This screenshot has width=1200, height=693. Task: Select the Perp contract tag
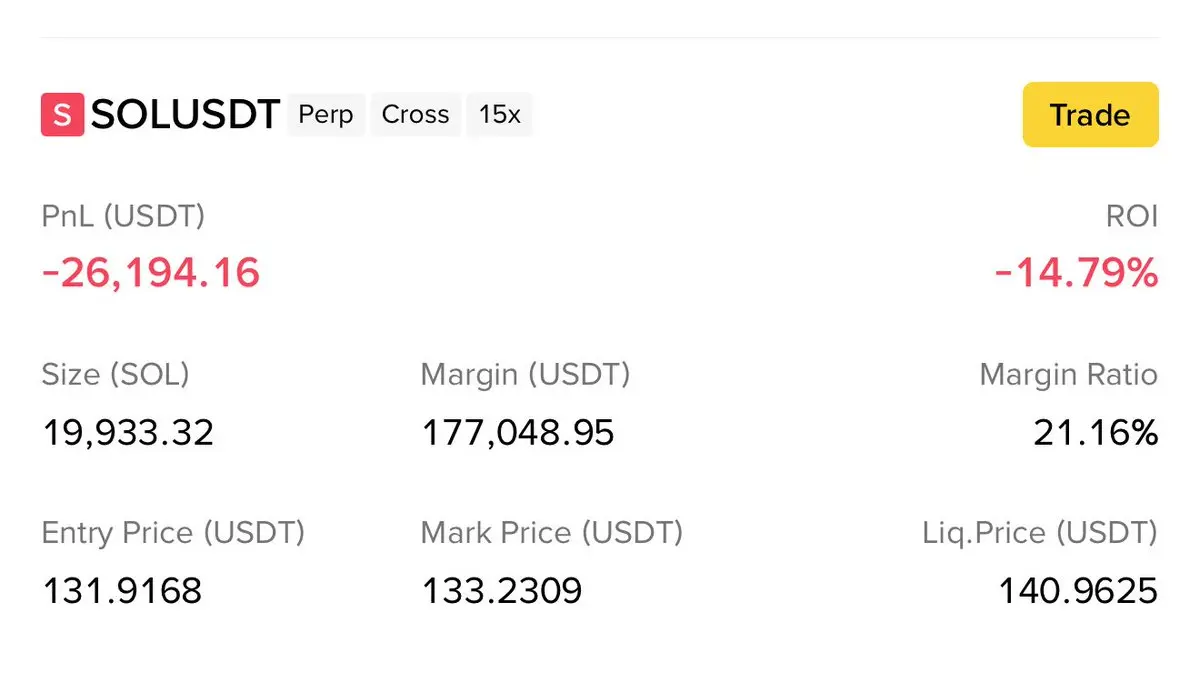(x=326, y=115)
